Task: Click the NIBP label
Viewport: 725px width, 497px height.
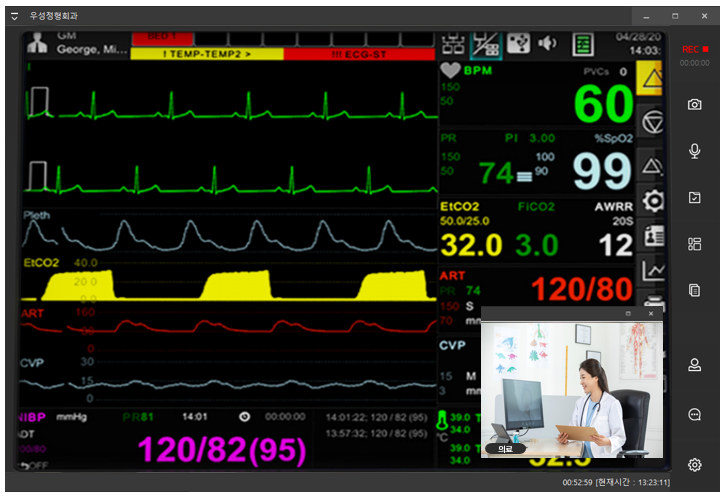Action: click(31, 417)
